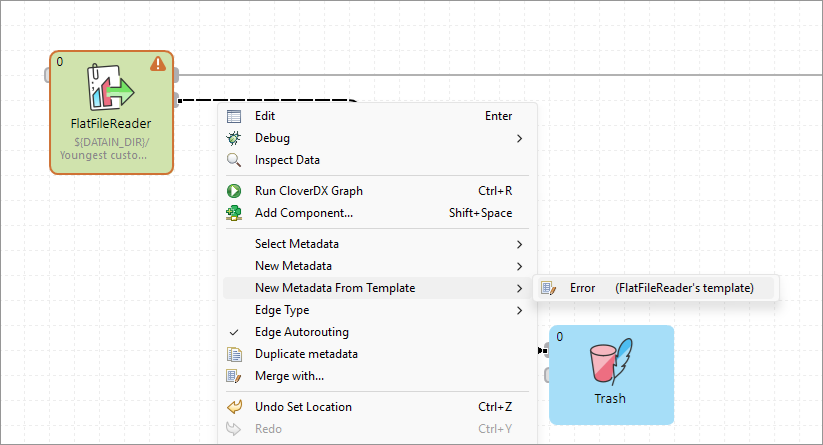Click the Edit icon in context menu
Viewport: 823px width, 445px height.
coord(234,116)
